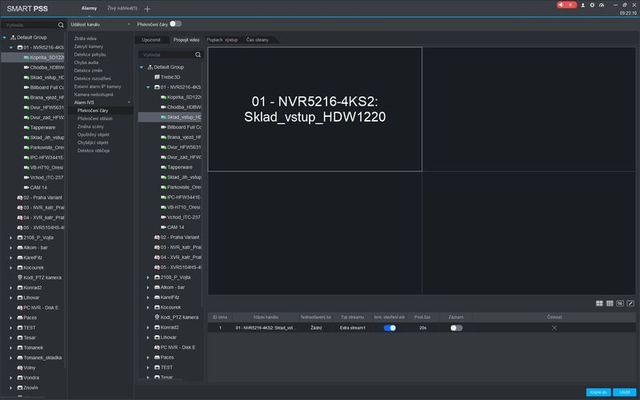
Task: Click search icon in left device panel
Action: tap(58, 23)
